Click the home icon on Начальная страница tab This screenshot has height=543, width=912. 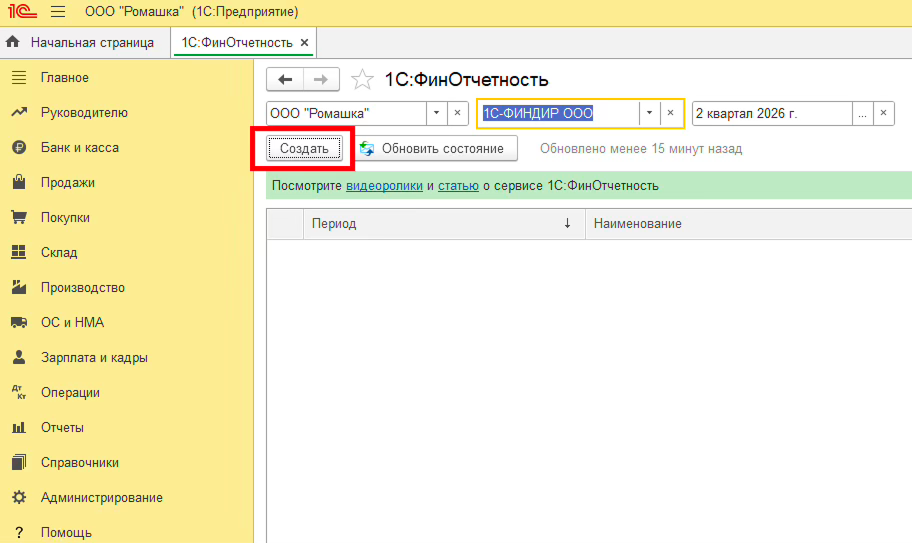tap(13, 42)
